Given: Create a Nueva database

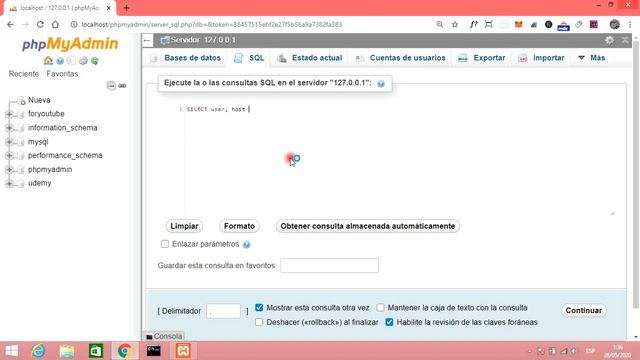Looking at the screenshot, I should coord(39,100).
